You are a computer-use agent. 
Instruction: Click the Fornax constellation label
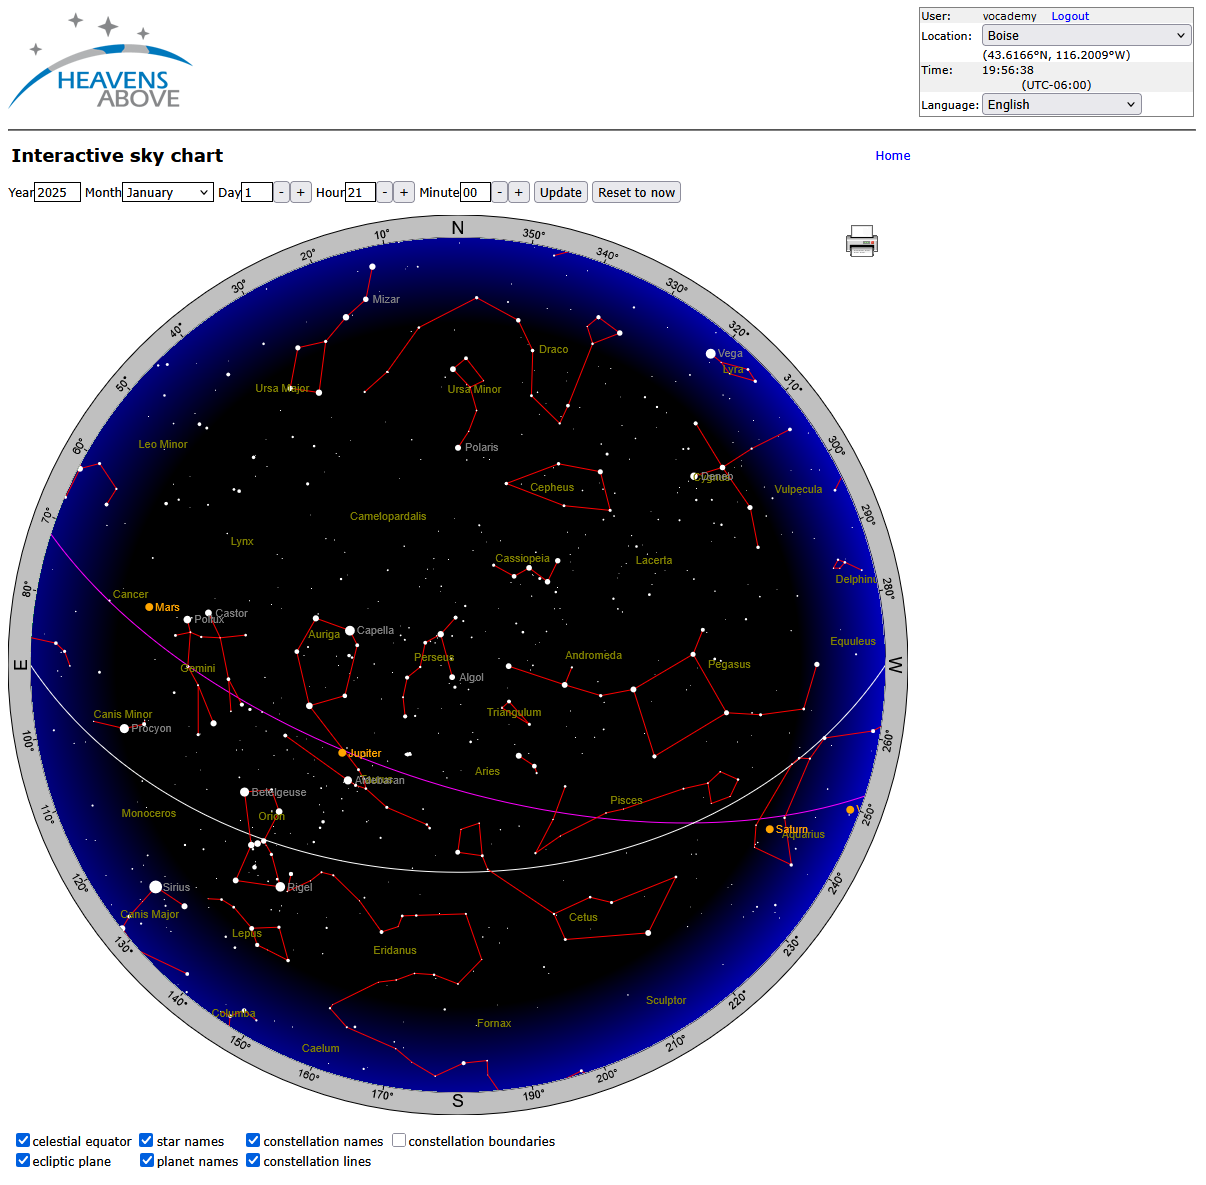[x=494, y=1023]
